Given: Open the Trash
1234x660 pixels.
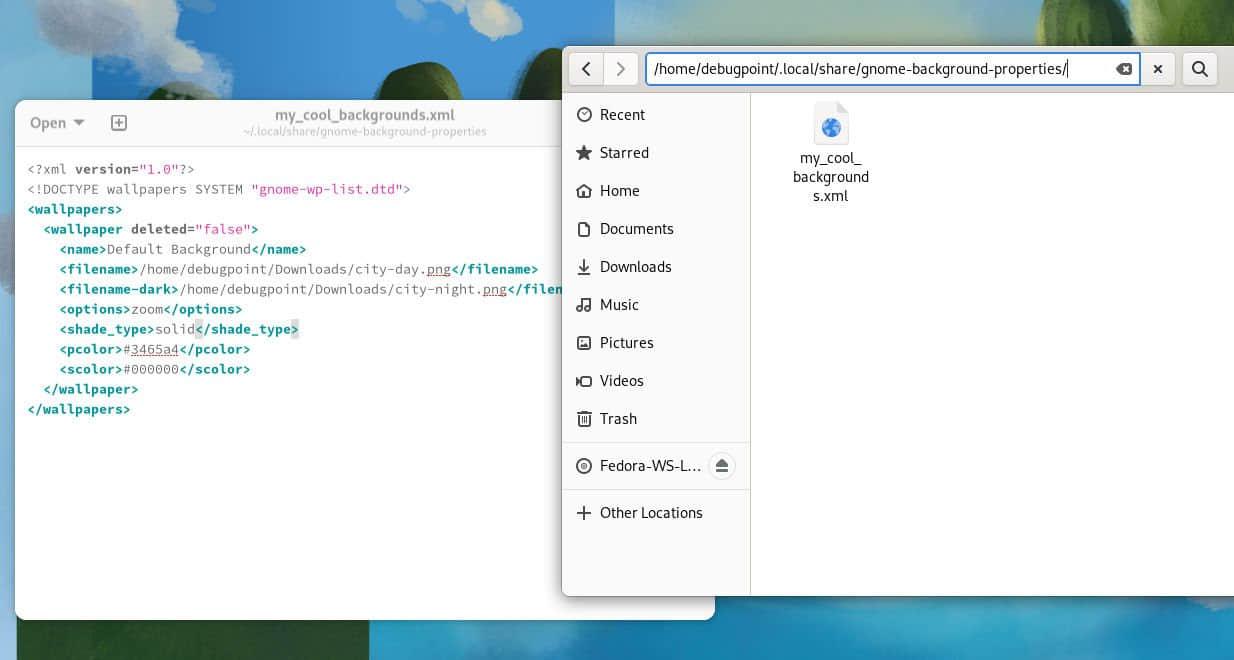Looking at the screenshot, I should pyautogui.click(x=618, y=419).
